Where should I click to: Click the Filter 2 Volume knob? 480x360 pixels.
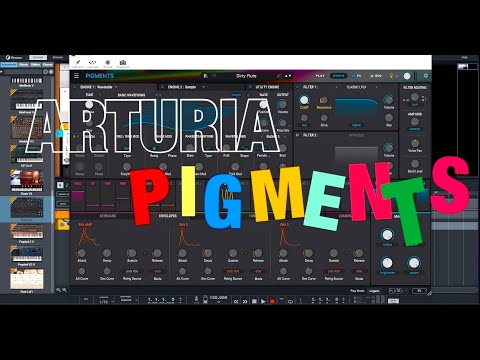tap(388, 147)
